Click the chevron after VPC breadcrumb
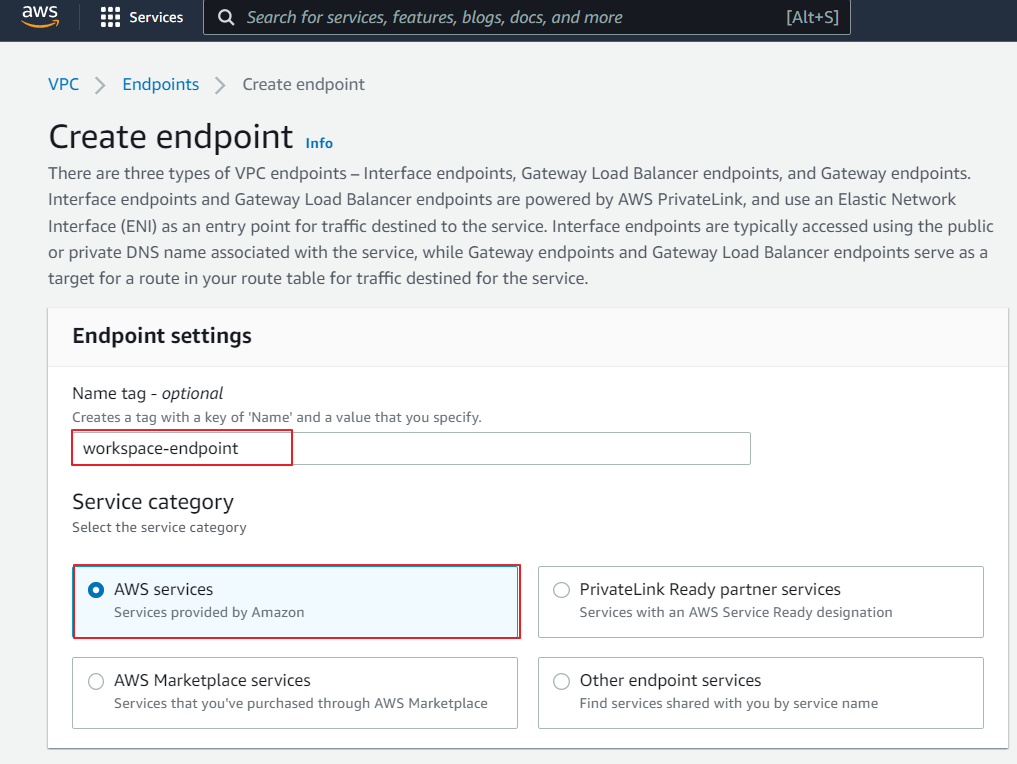1017x764 pixels. click(100, 85)
